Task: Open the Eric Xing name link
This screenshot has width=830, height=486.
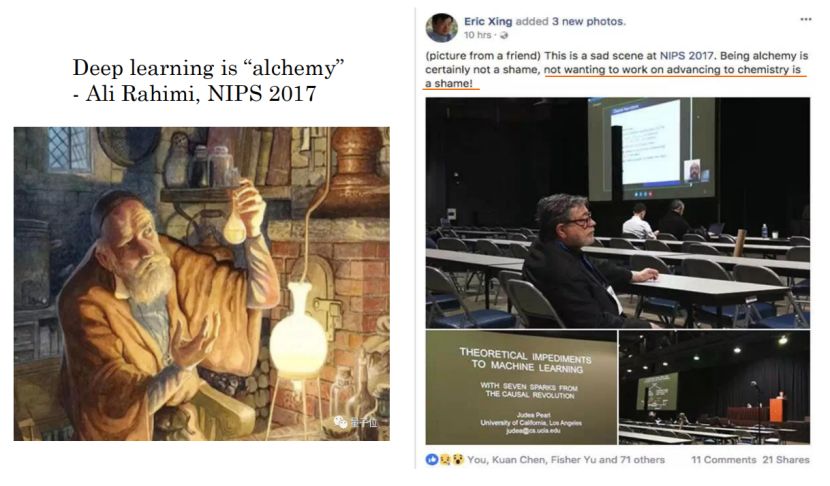Action: 488,22
